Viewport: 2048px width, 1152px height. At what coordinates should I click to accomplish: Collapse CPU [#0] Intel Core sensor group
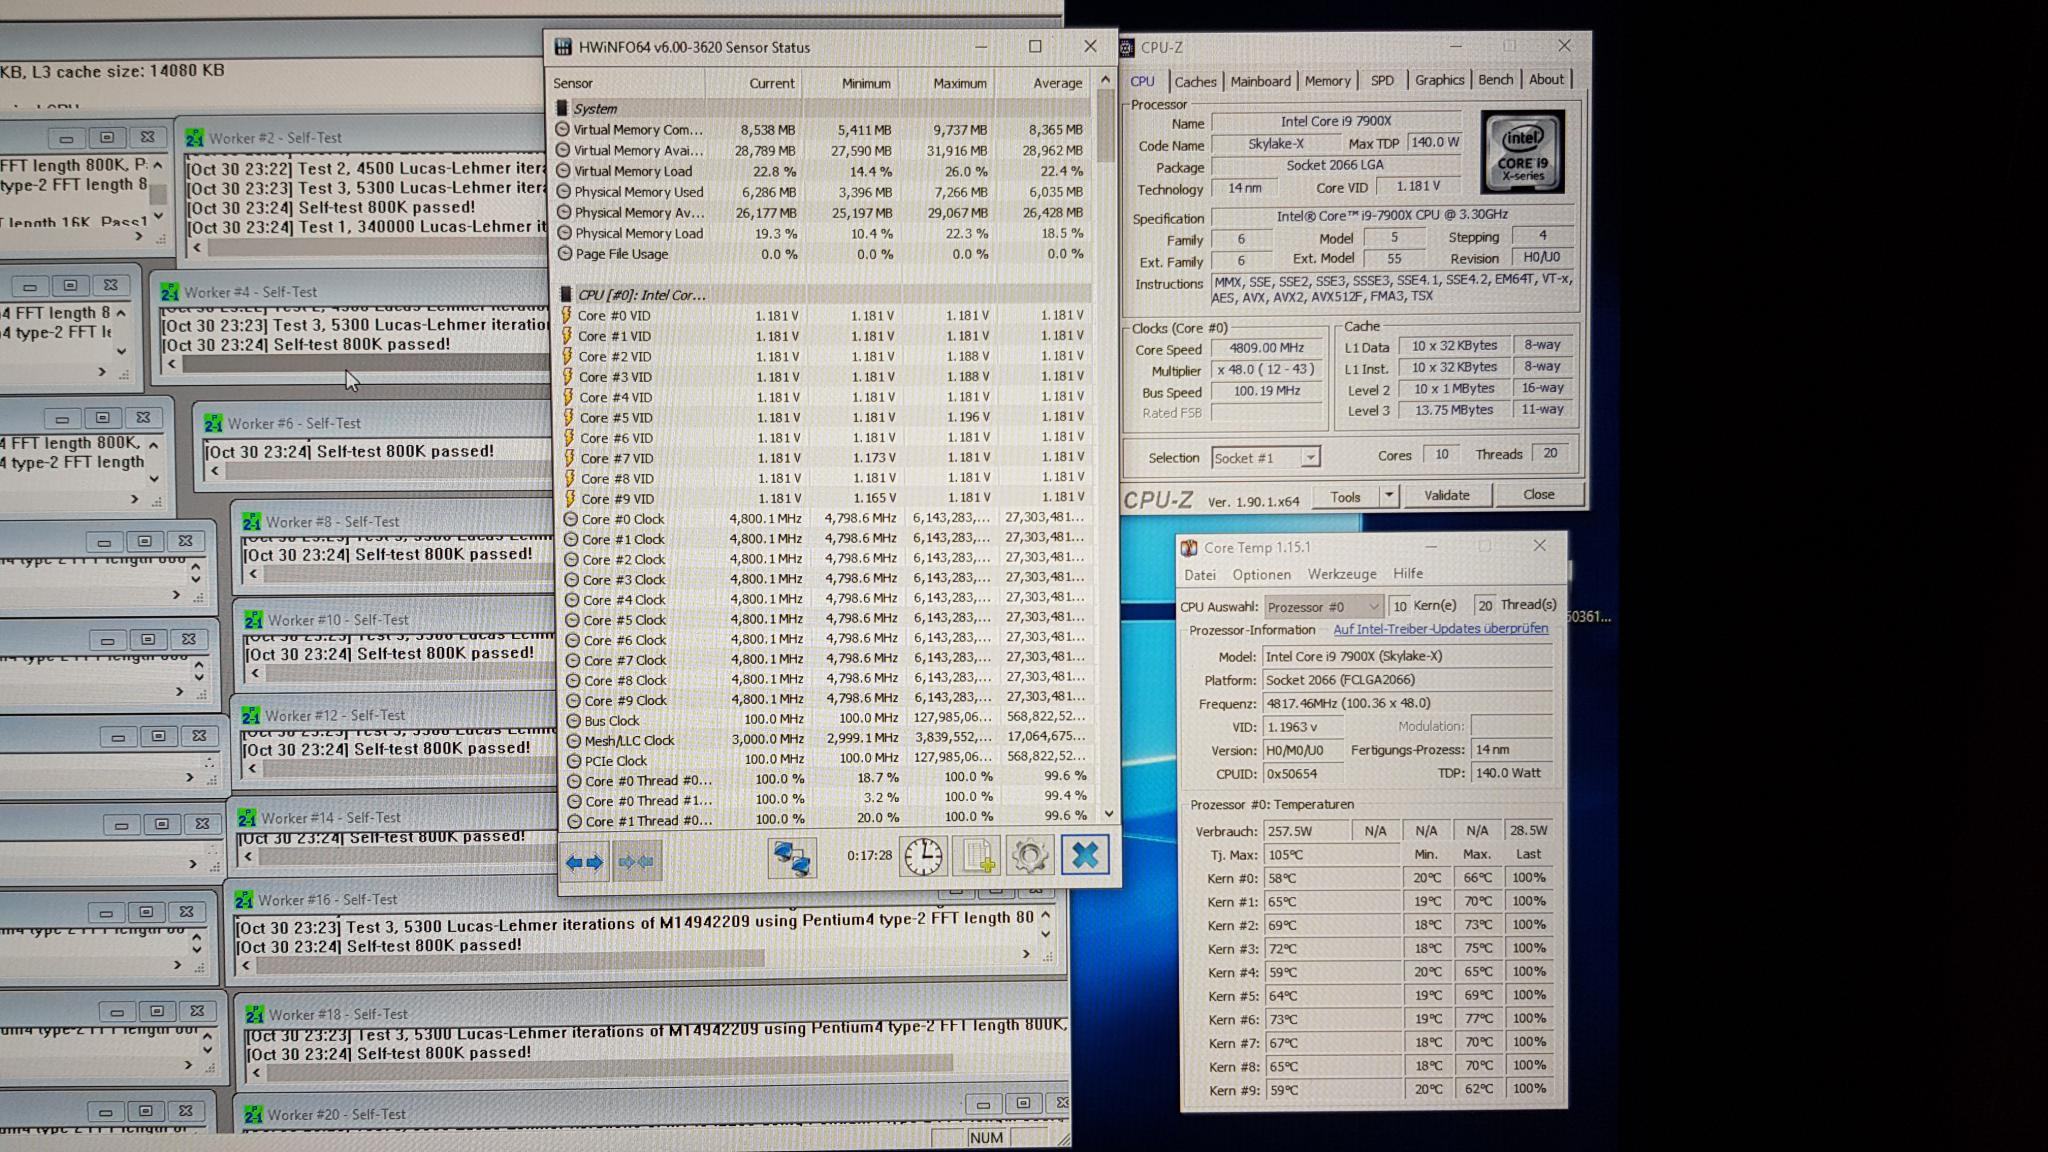coord(566,294)
